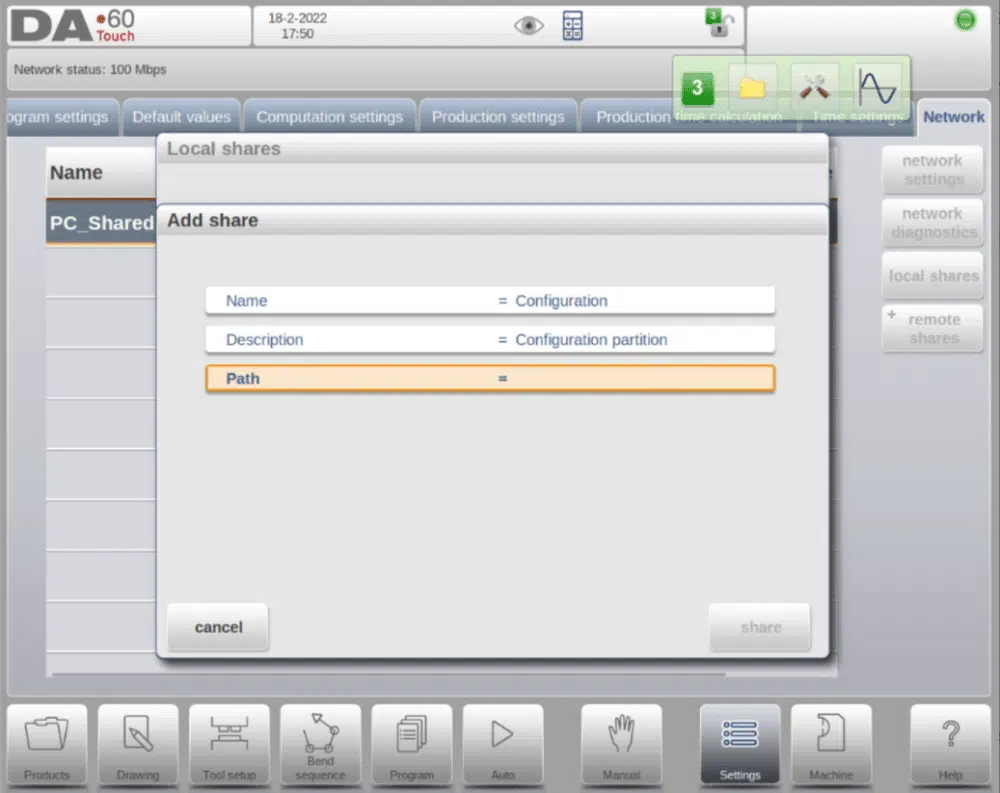This screenshot has width=1000, height=793.
Task: Open the Machine mode icon
Action: pyautogui.click(x=831, y=744)
